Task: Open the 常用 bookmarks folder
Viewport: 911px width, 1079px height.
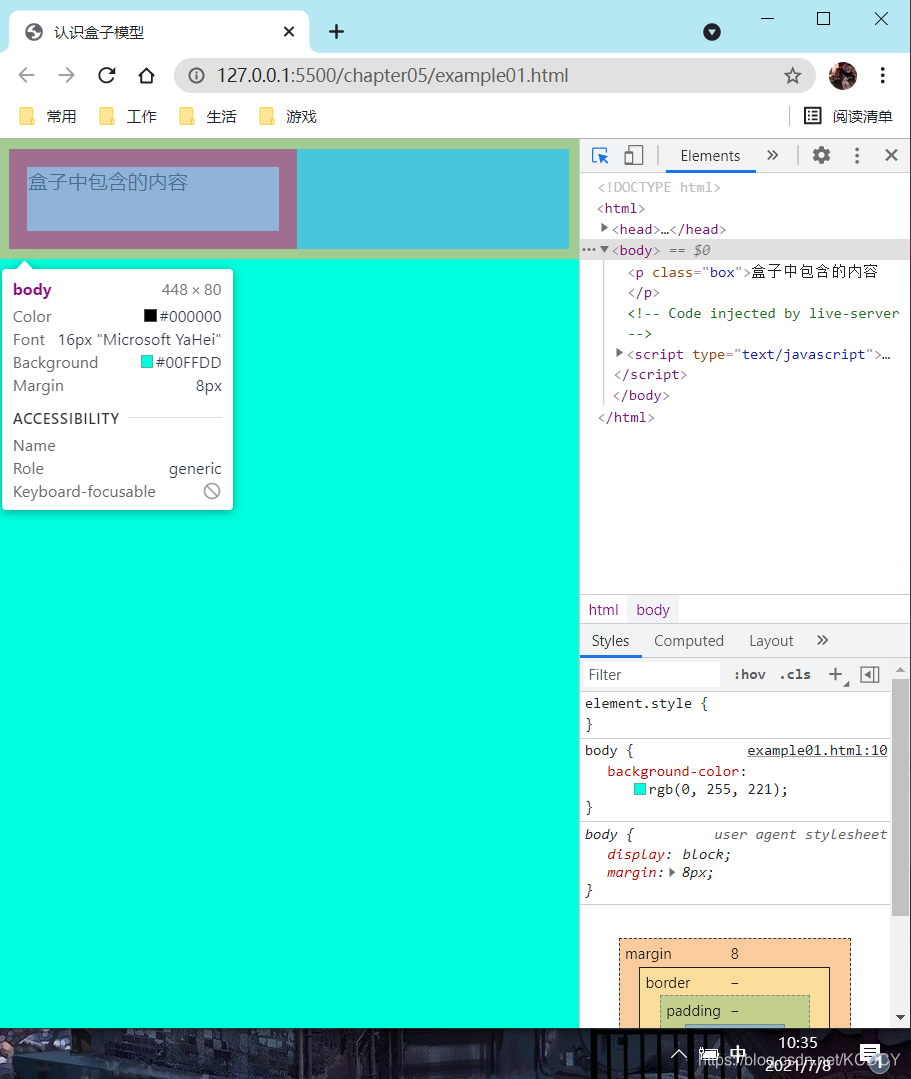Action: [x=47, y=116]
